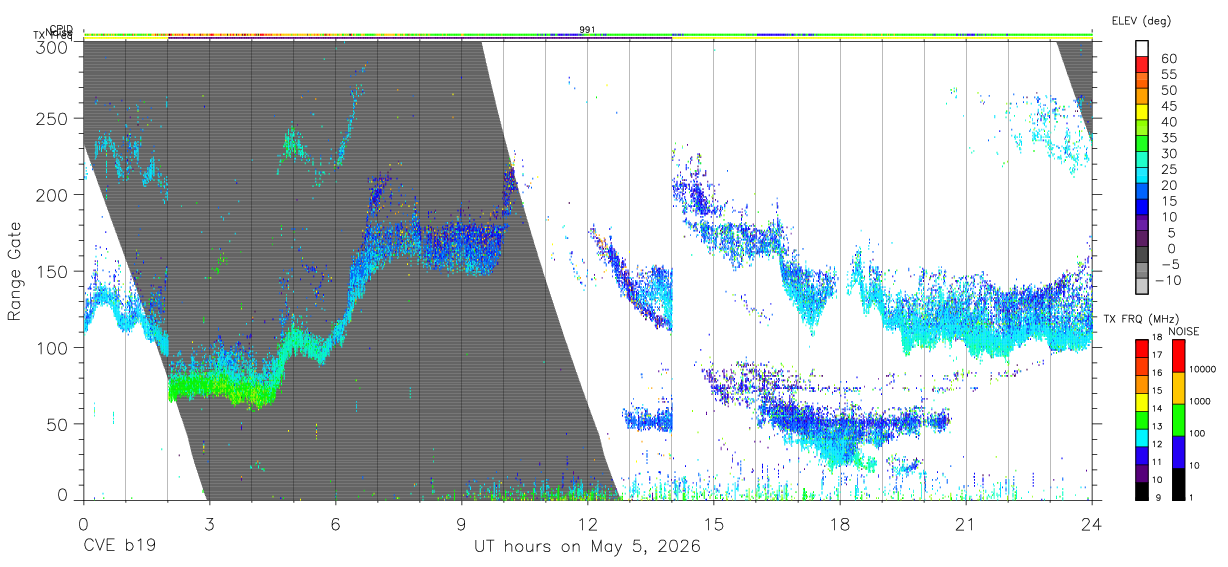Click the white top segment of the ELEV color bar
This screenshot has height=567, width=1228.
(x=1143, y=50)
